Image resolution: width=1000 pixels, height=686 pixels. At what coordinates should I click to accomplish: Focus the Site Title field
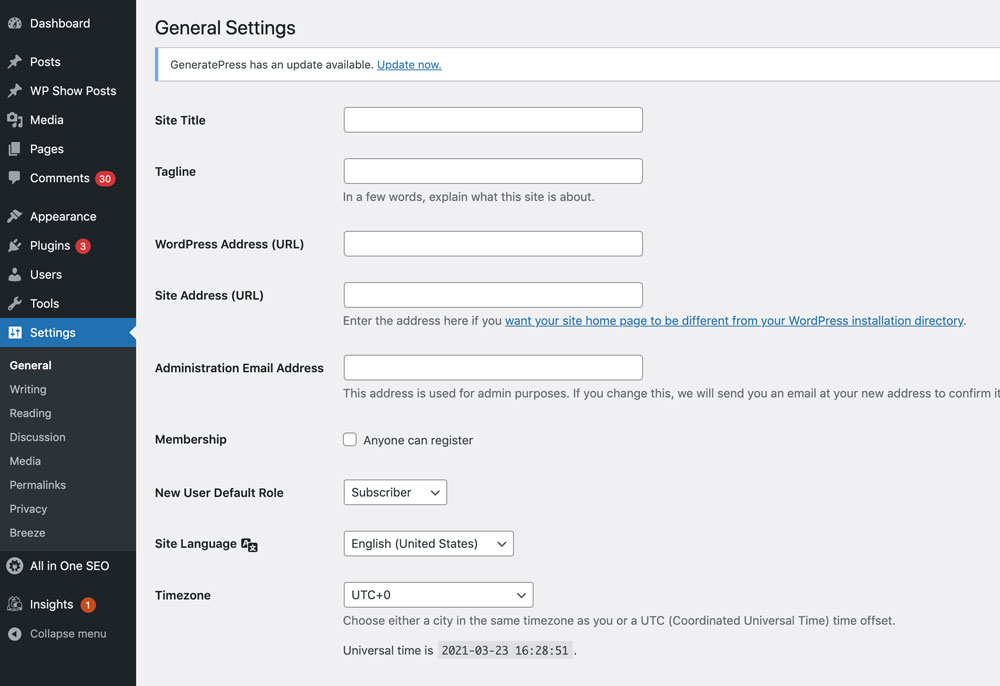[493, 120]
